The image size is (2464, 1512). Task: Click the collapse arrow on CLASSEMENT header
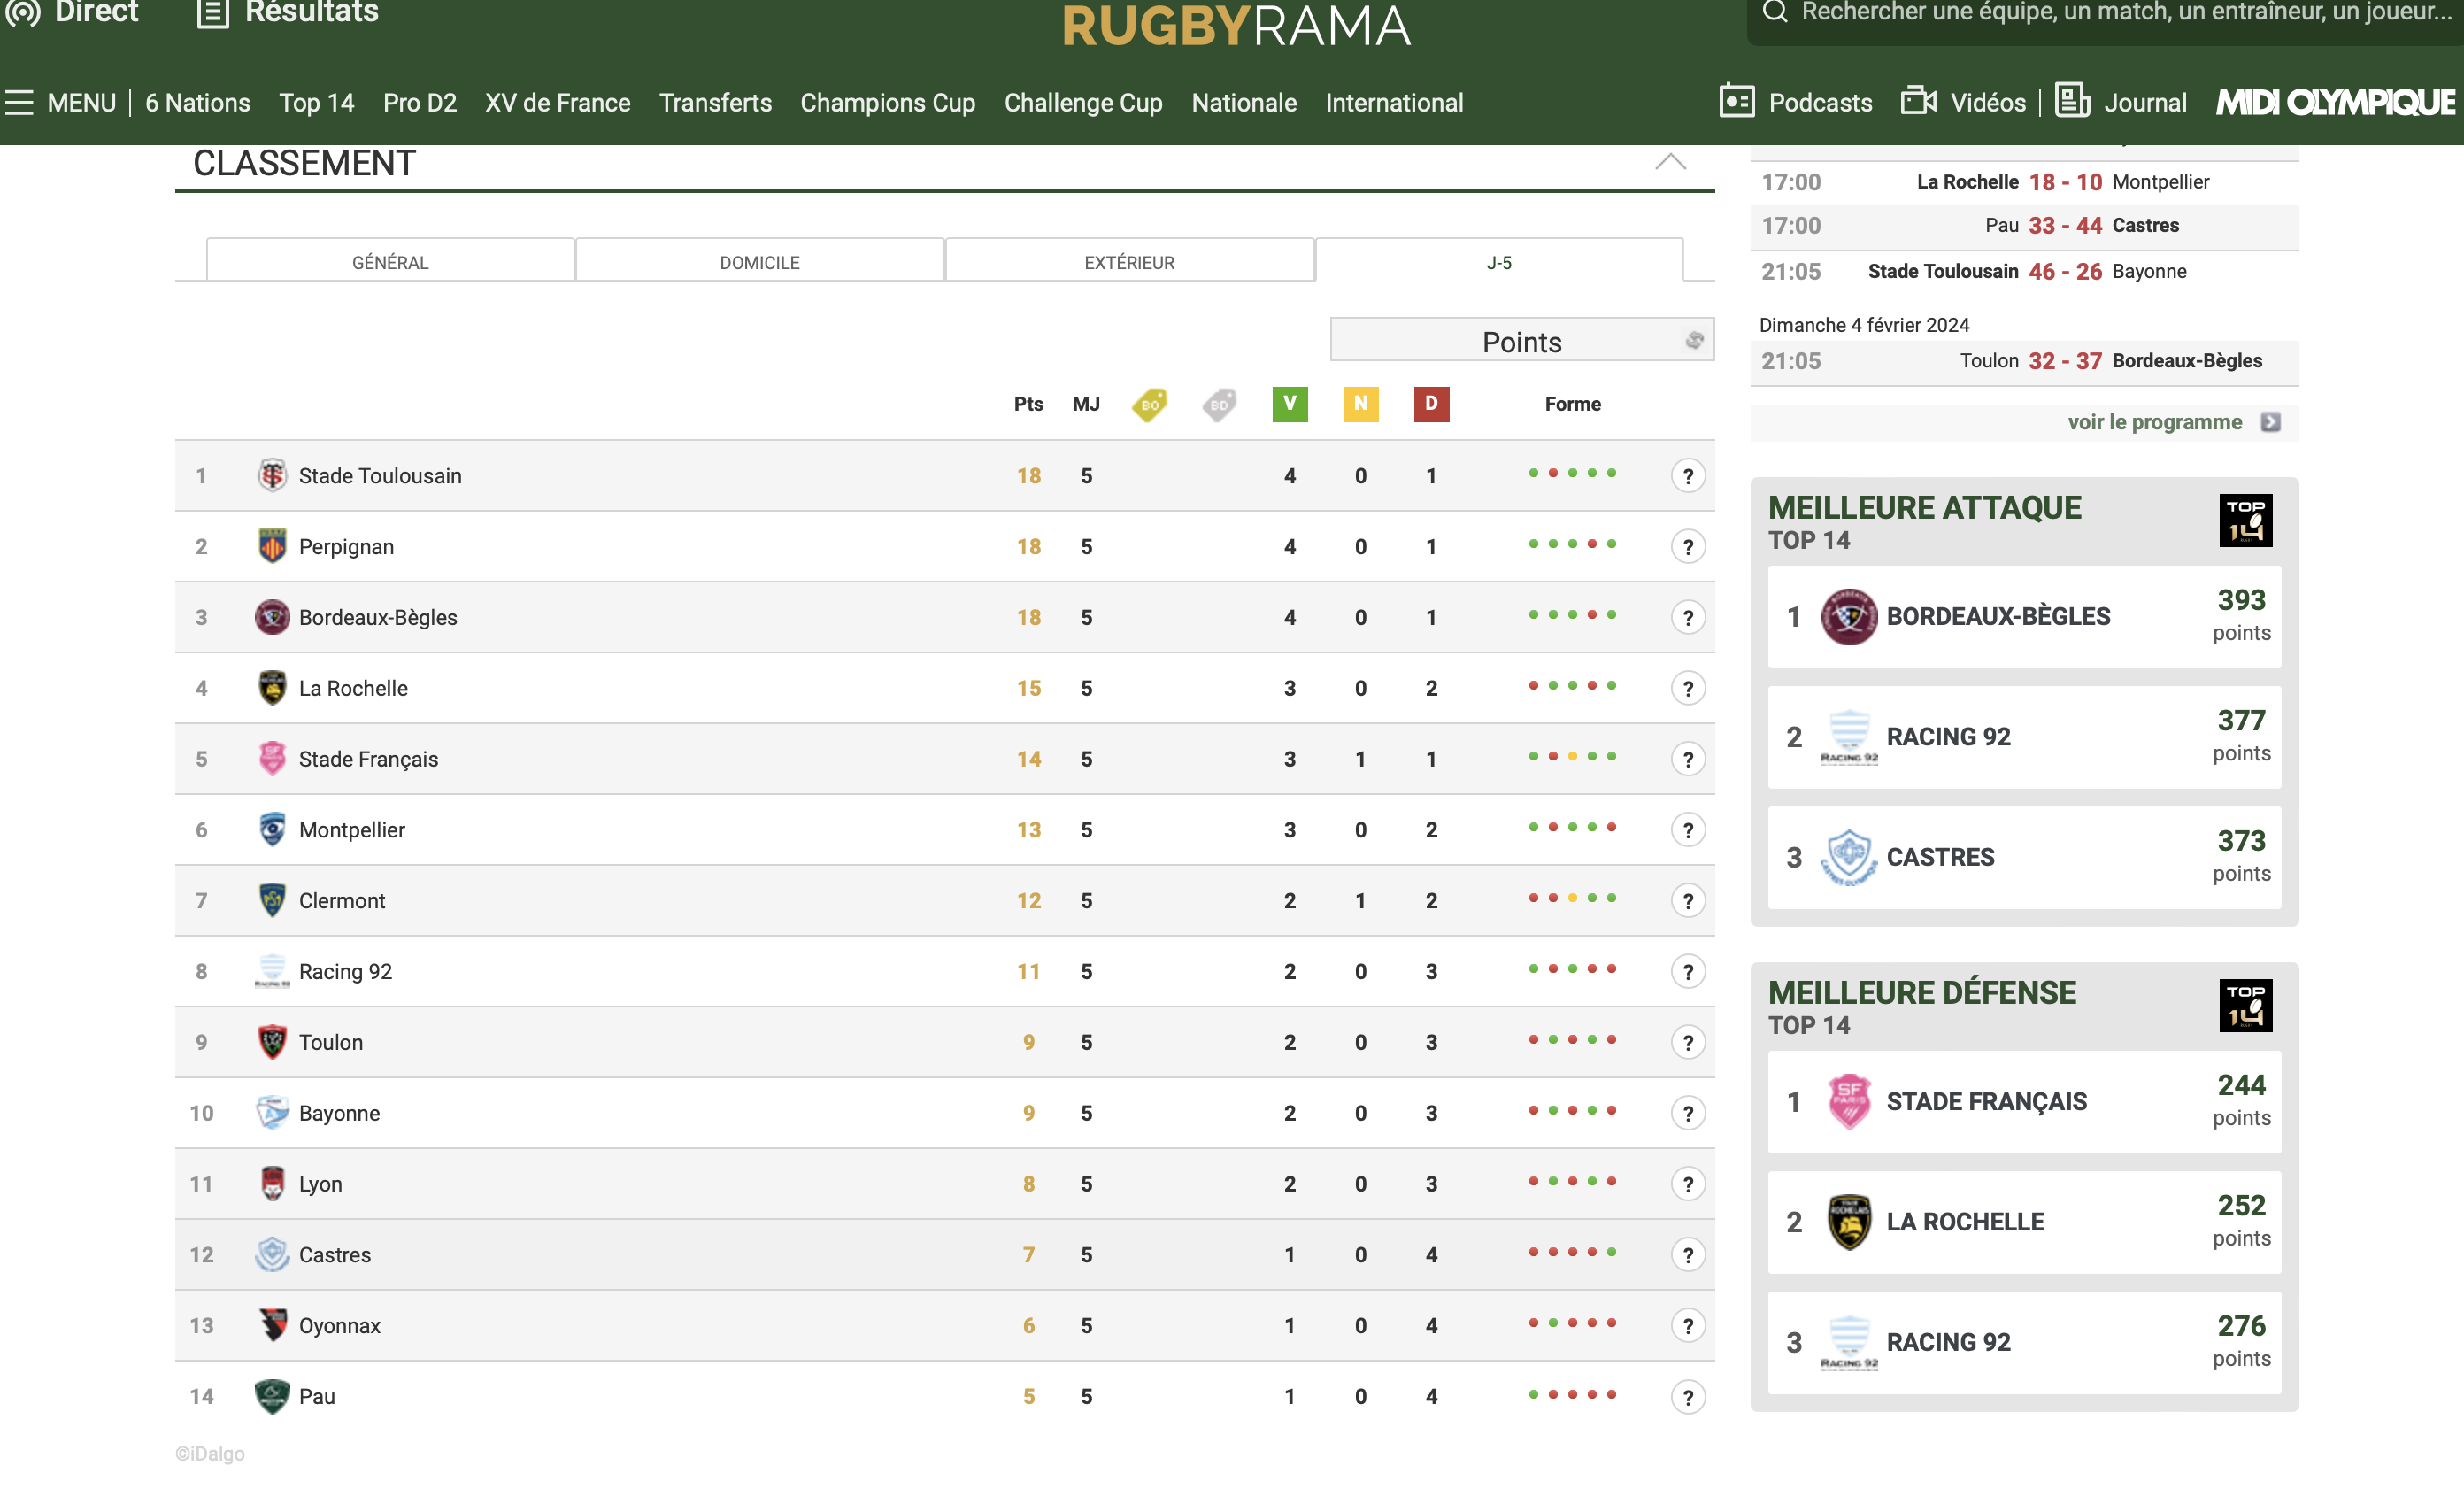click(1670, 164)
